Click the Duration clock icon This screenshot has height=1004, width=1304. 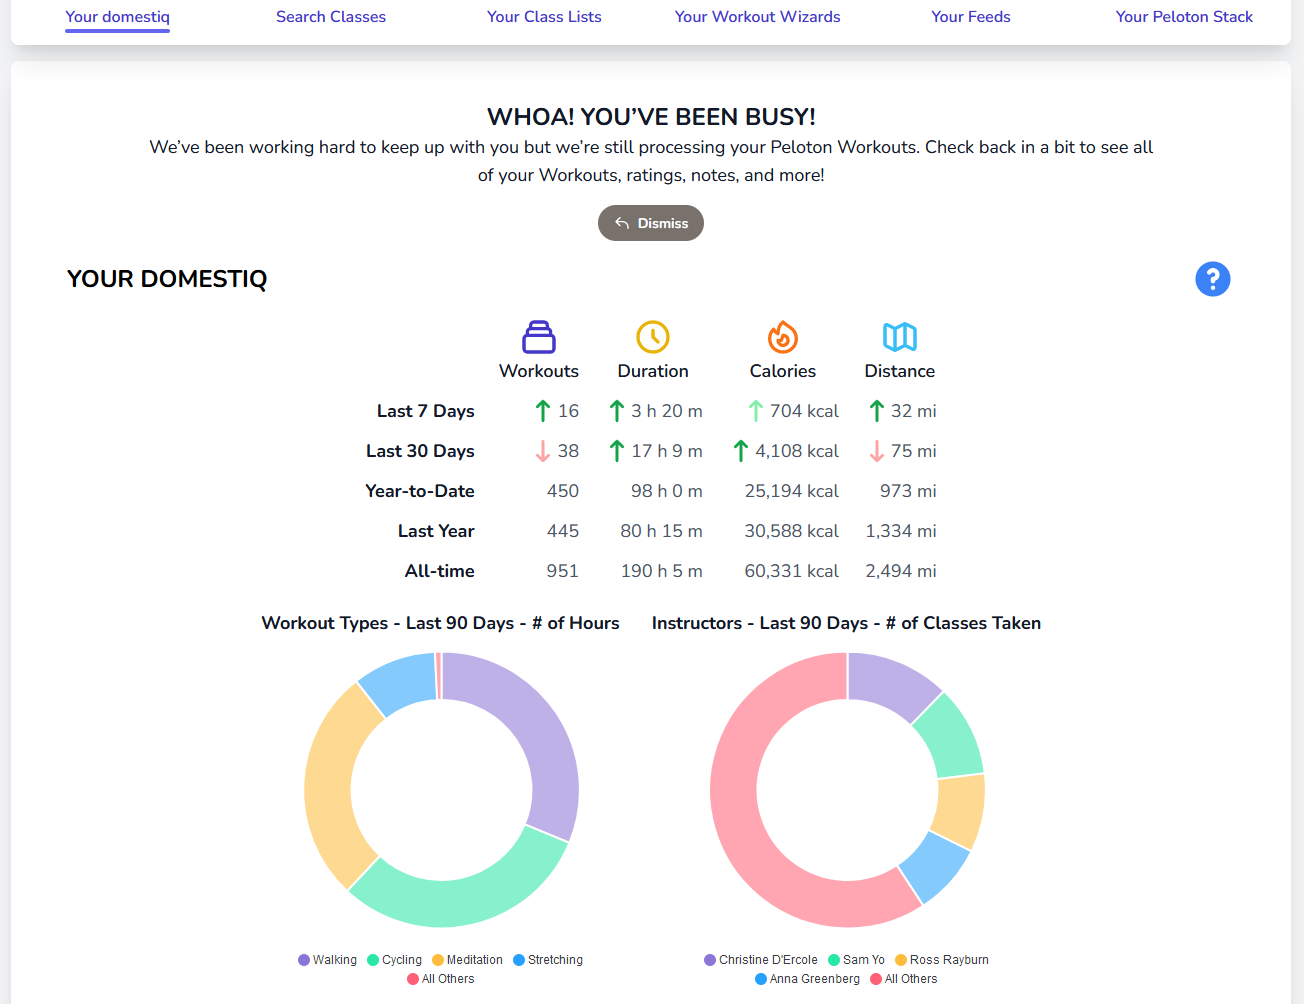pos(653,337)
